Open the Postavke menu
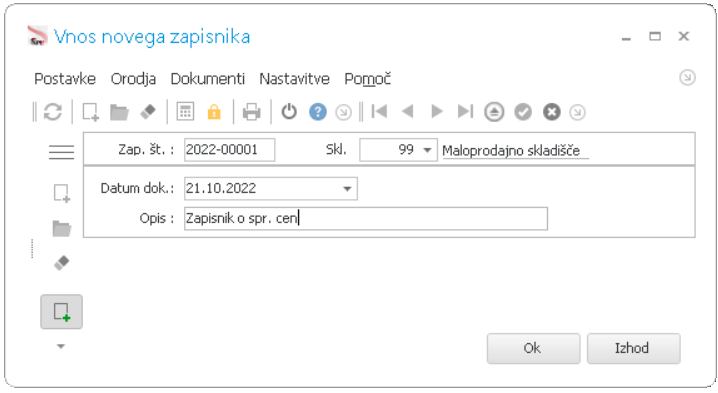Viewport: 718px width, 393px height. (x=65, y=79)
